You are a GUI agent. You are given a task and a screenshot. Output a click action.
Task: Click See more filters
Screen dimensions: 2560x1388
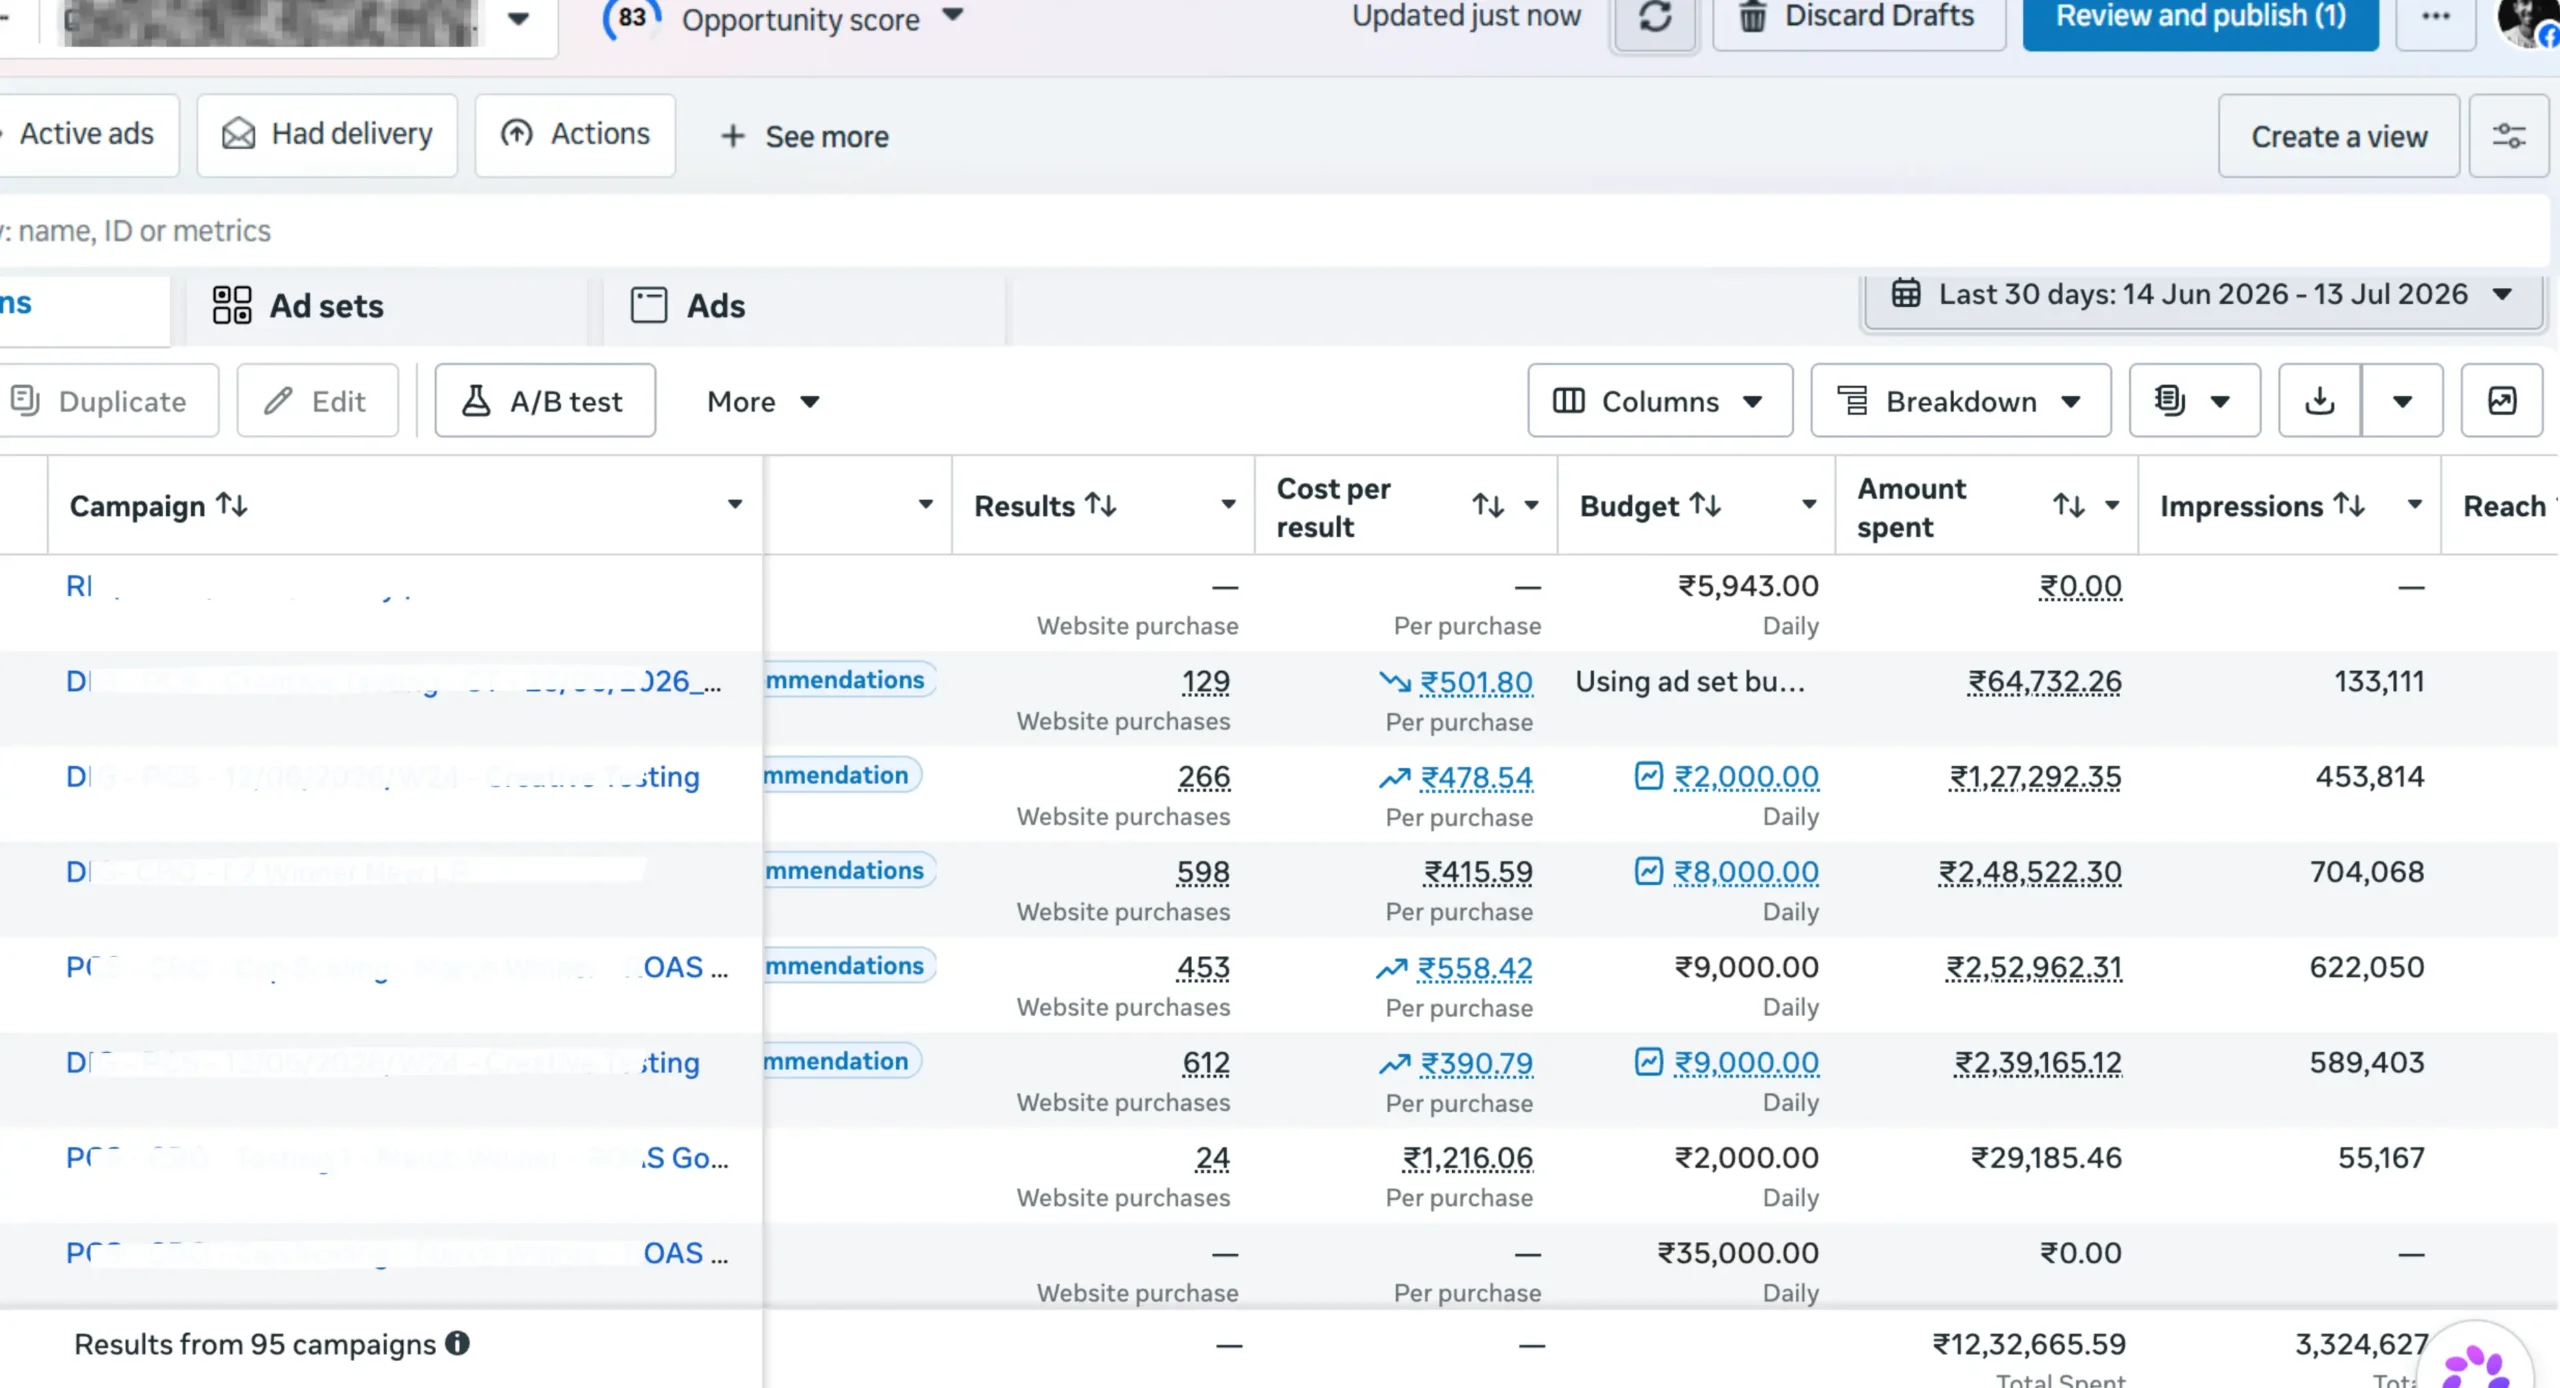805,136
